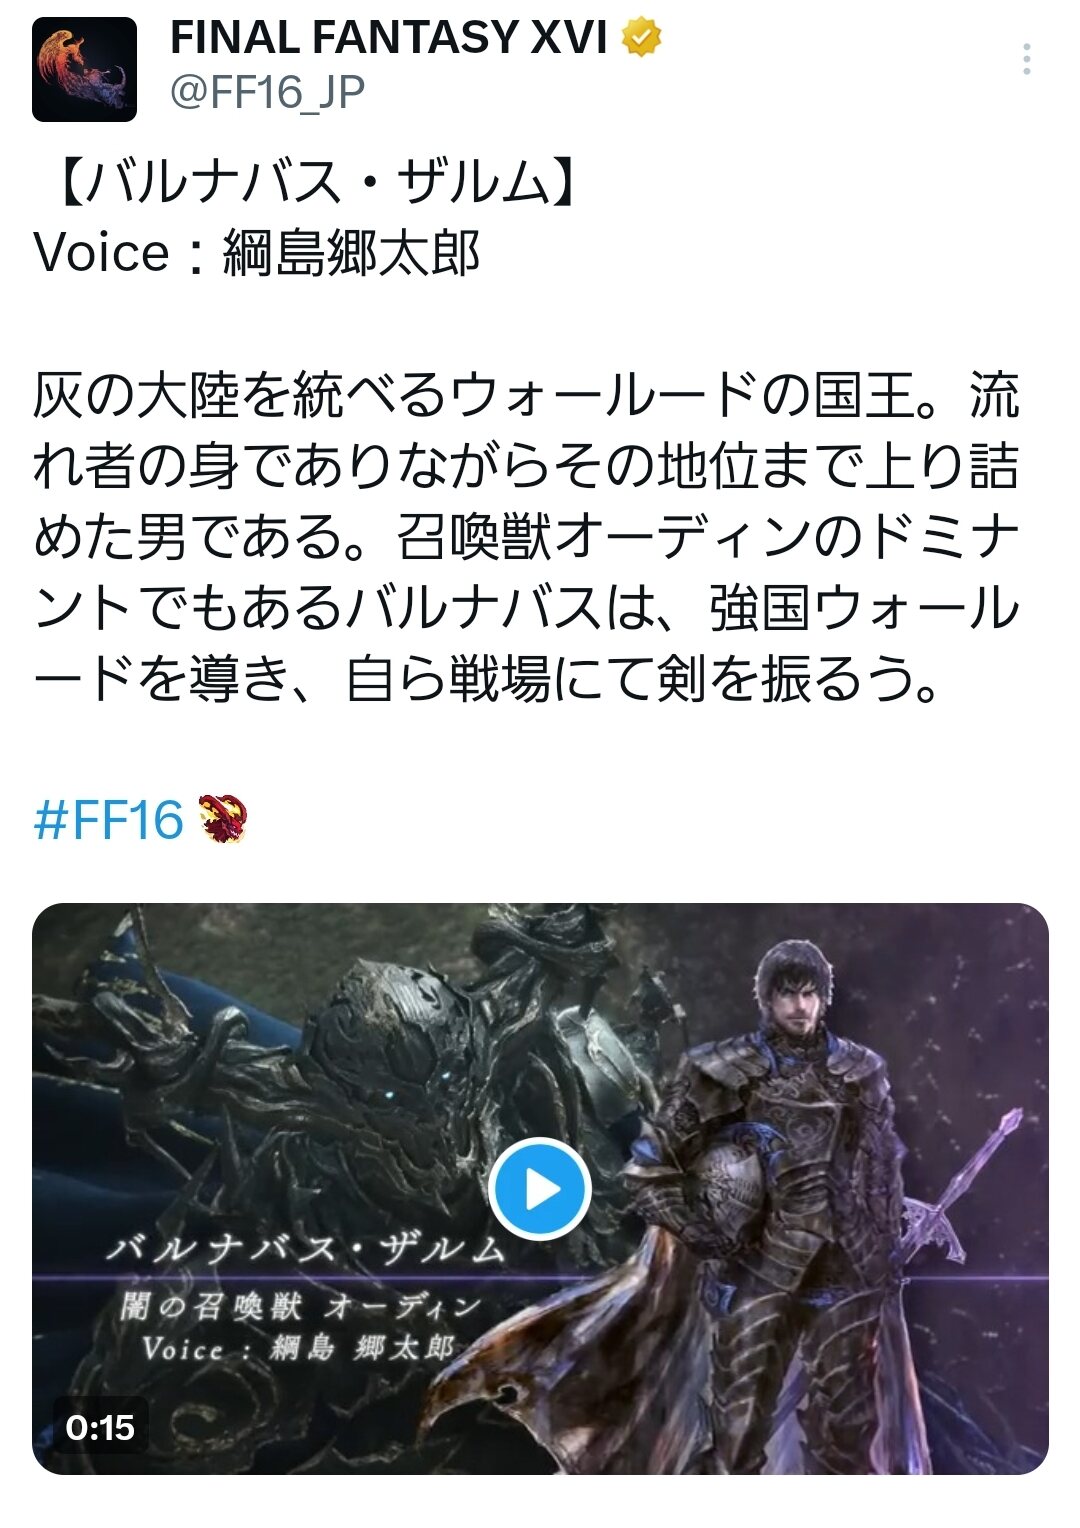Open the FINAL FANTASY XVI profile avatar

click(x=84, y=69)
